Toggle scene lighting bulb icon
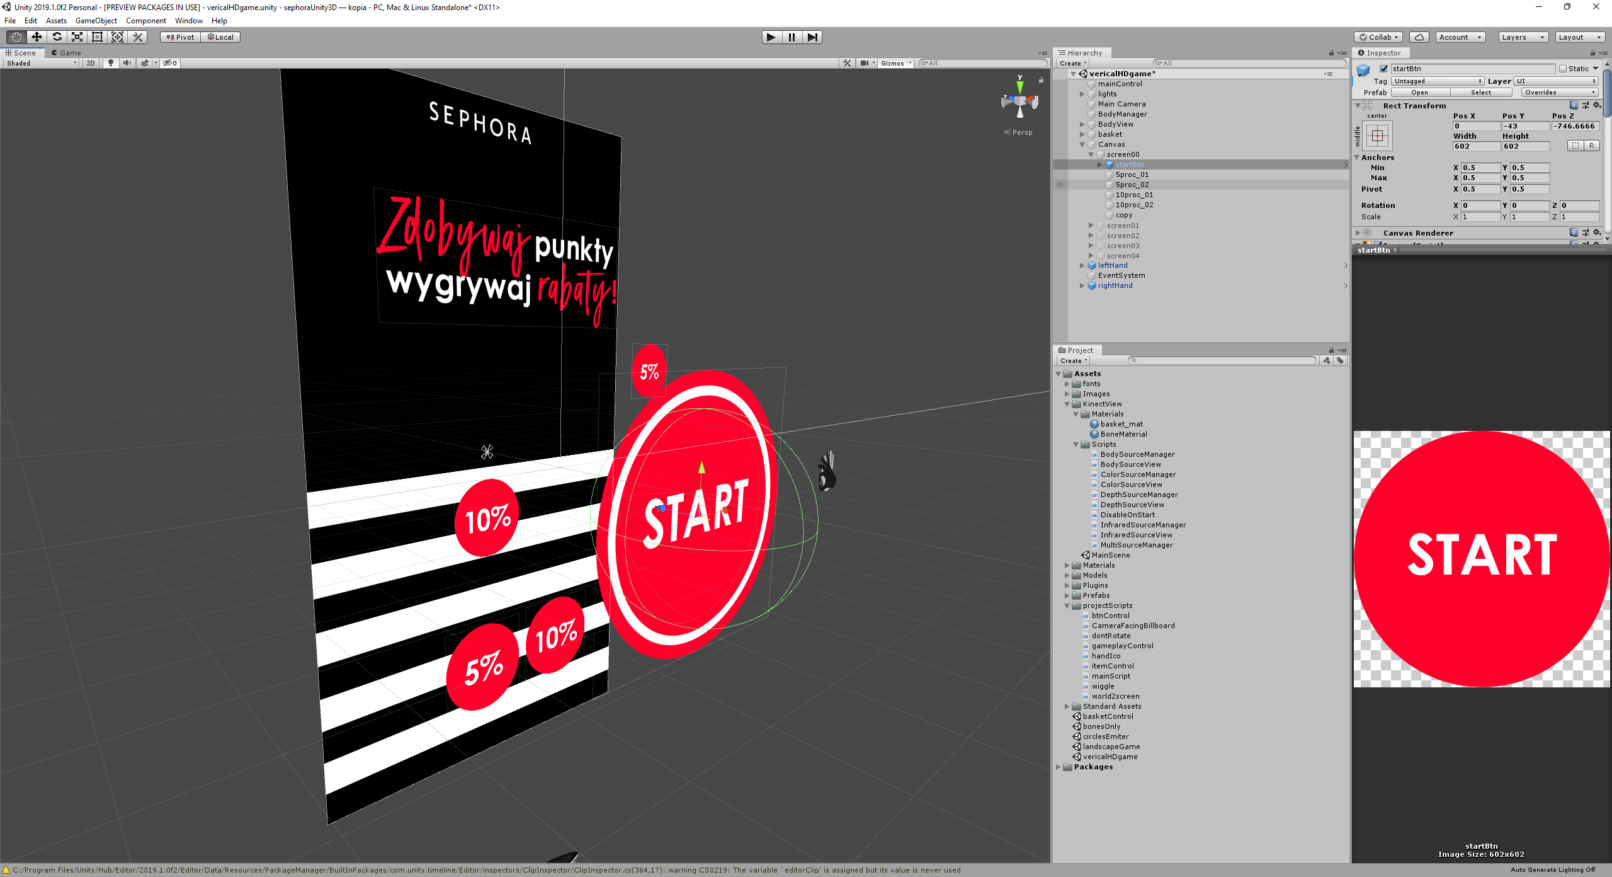The height and width of the screenshot is (877, 1612). point(111,63)
